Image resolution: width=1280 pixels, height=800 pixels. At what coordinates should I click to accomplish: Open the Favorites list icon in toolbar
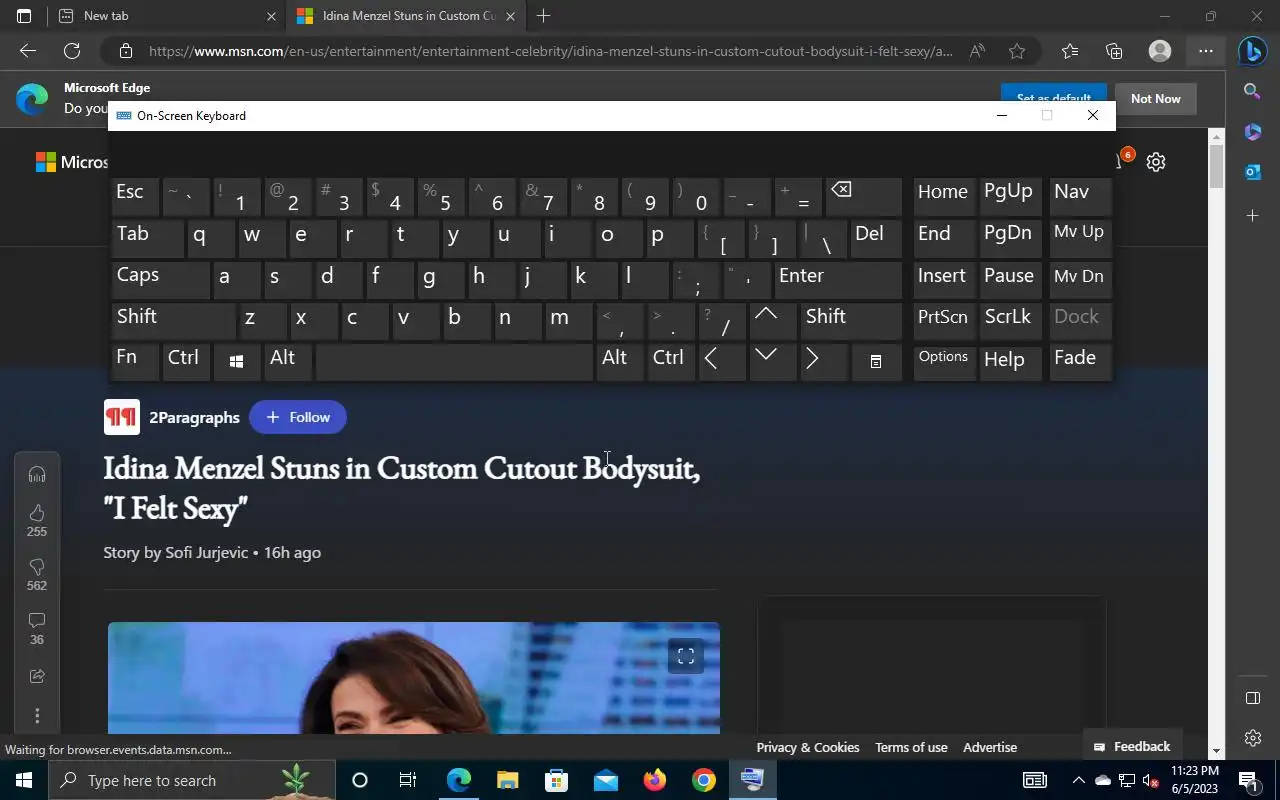(1069, 51)
